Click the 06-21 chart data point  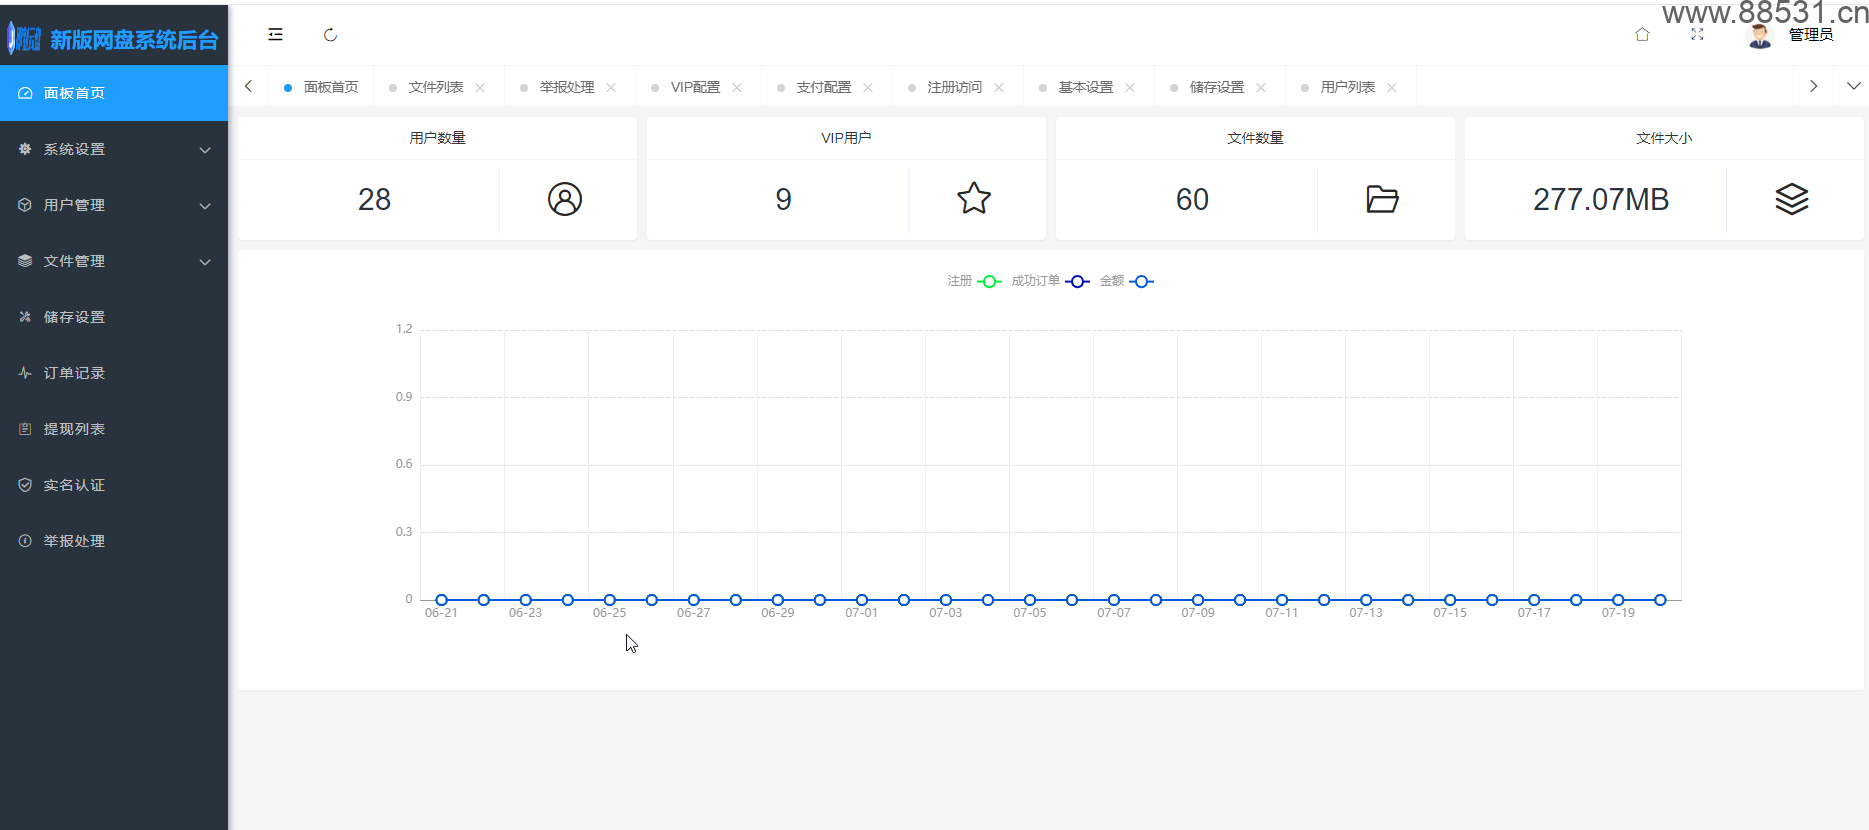[441, 600]
